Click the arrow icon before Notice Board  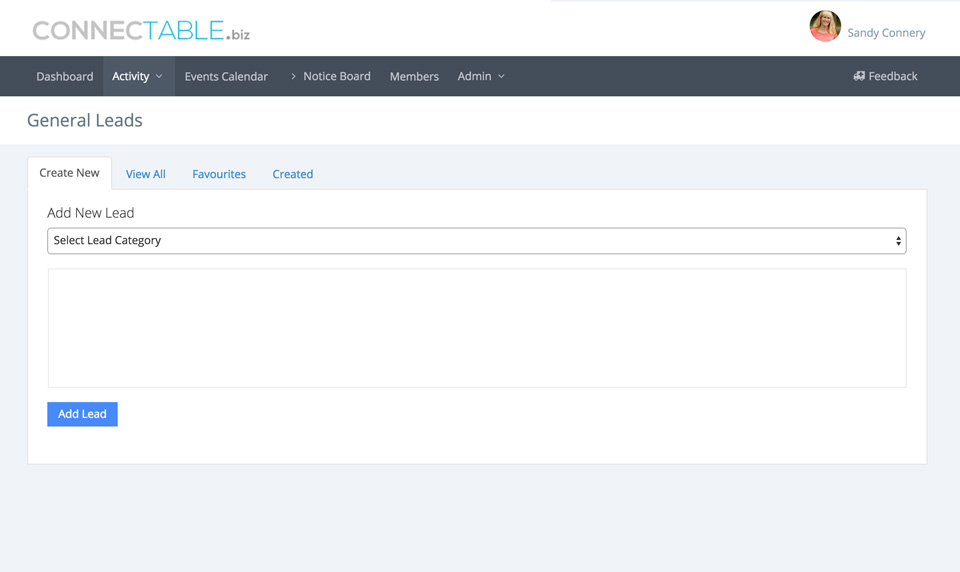tap(293, 76)
